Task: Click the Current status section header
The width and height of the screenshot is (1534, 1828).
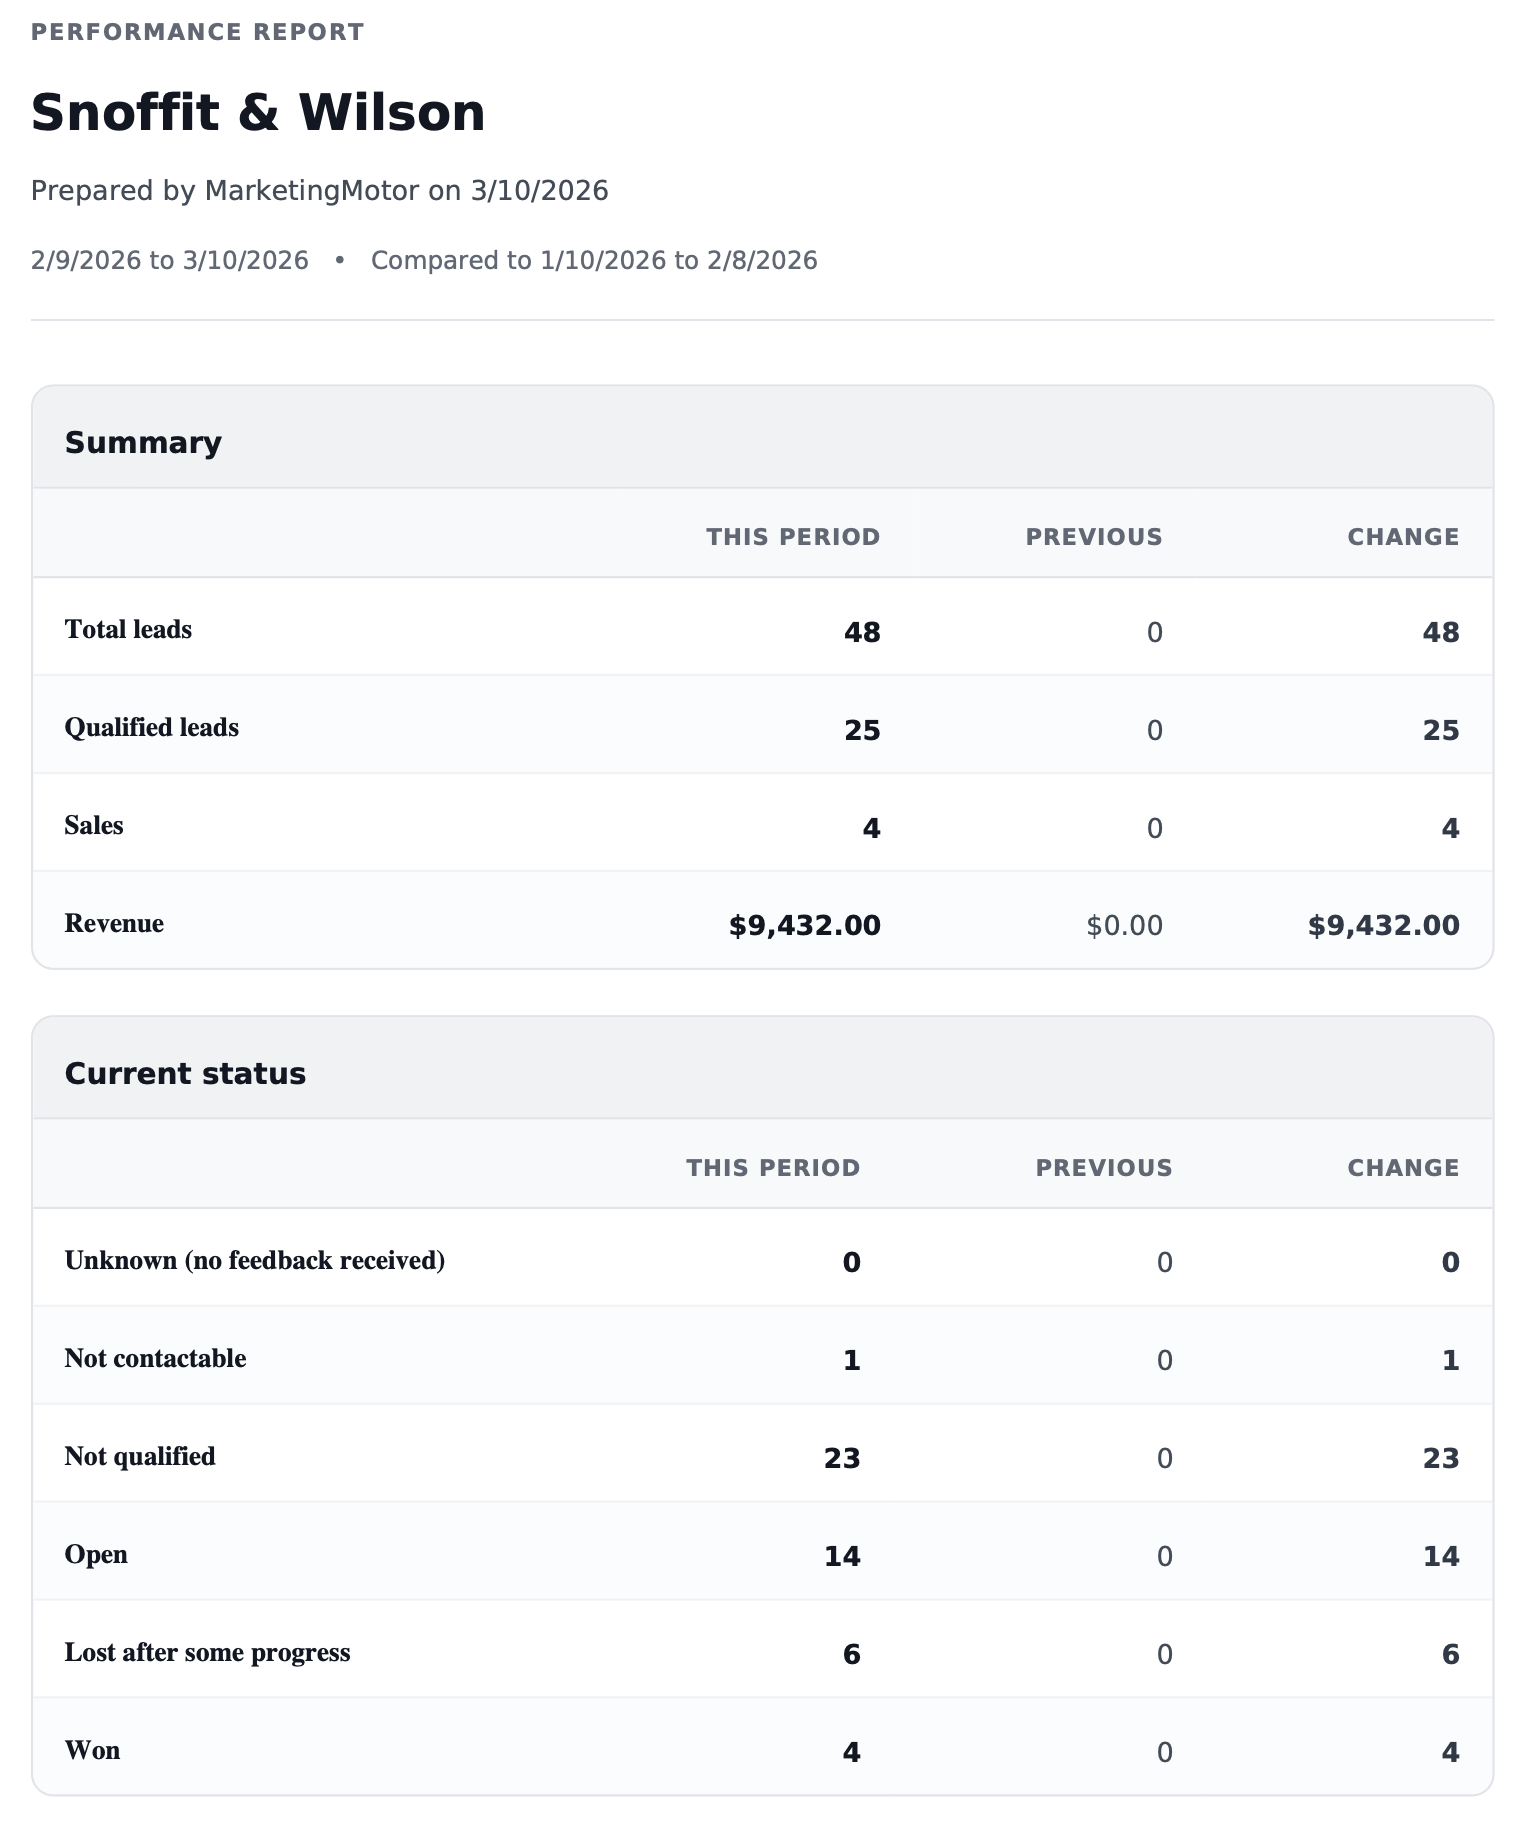Action: 185,1073
